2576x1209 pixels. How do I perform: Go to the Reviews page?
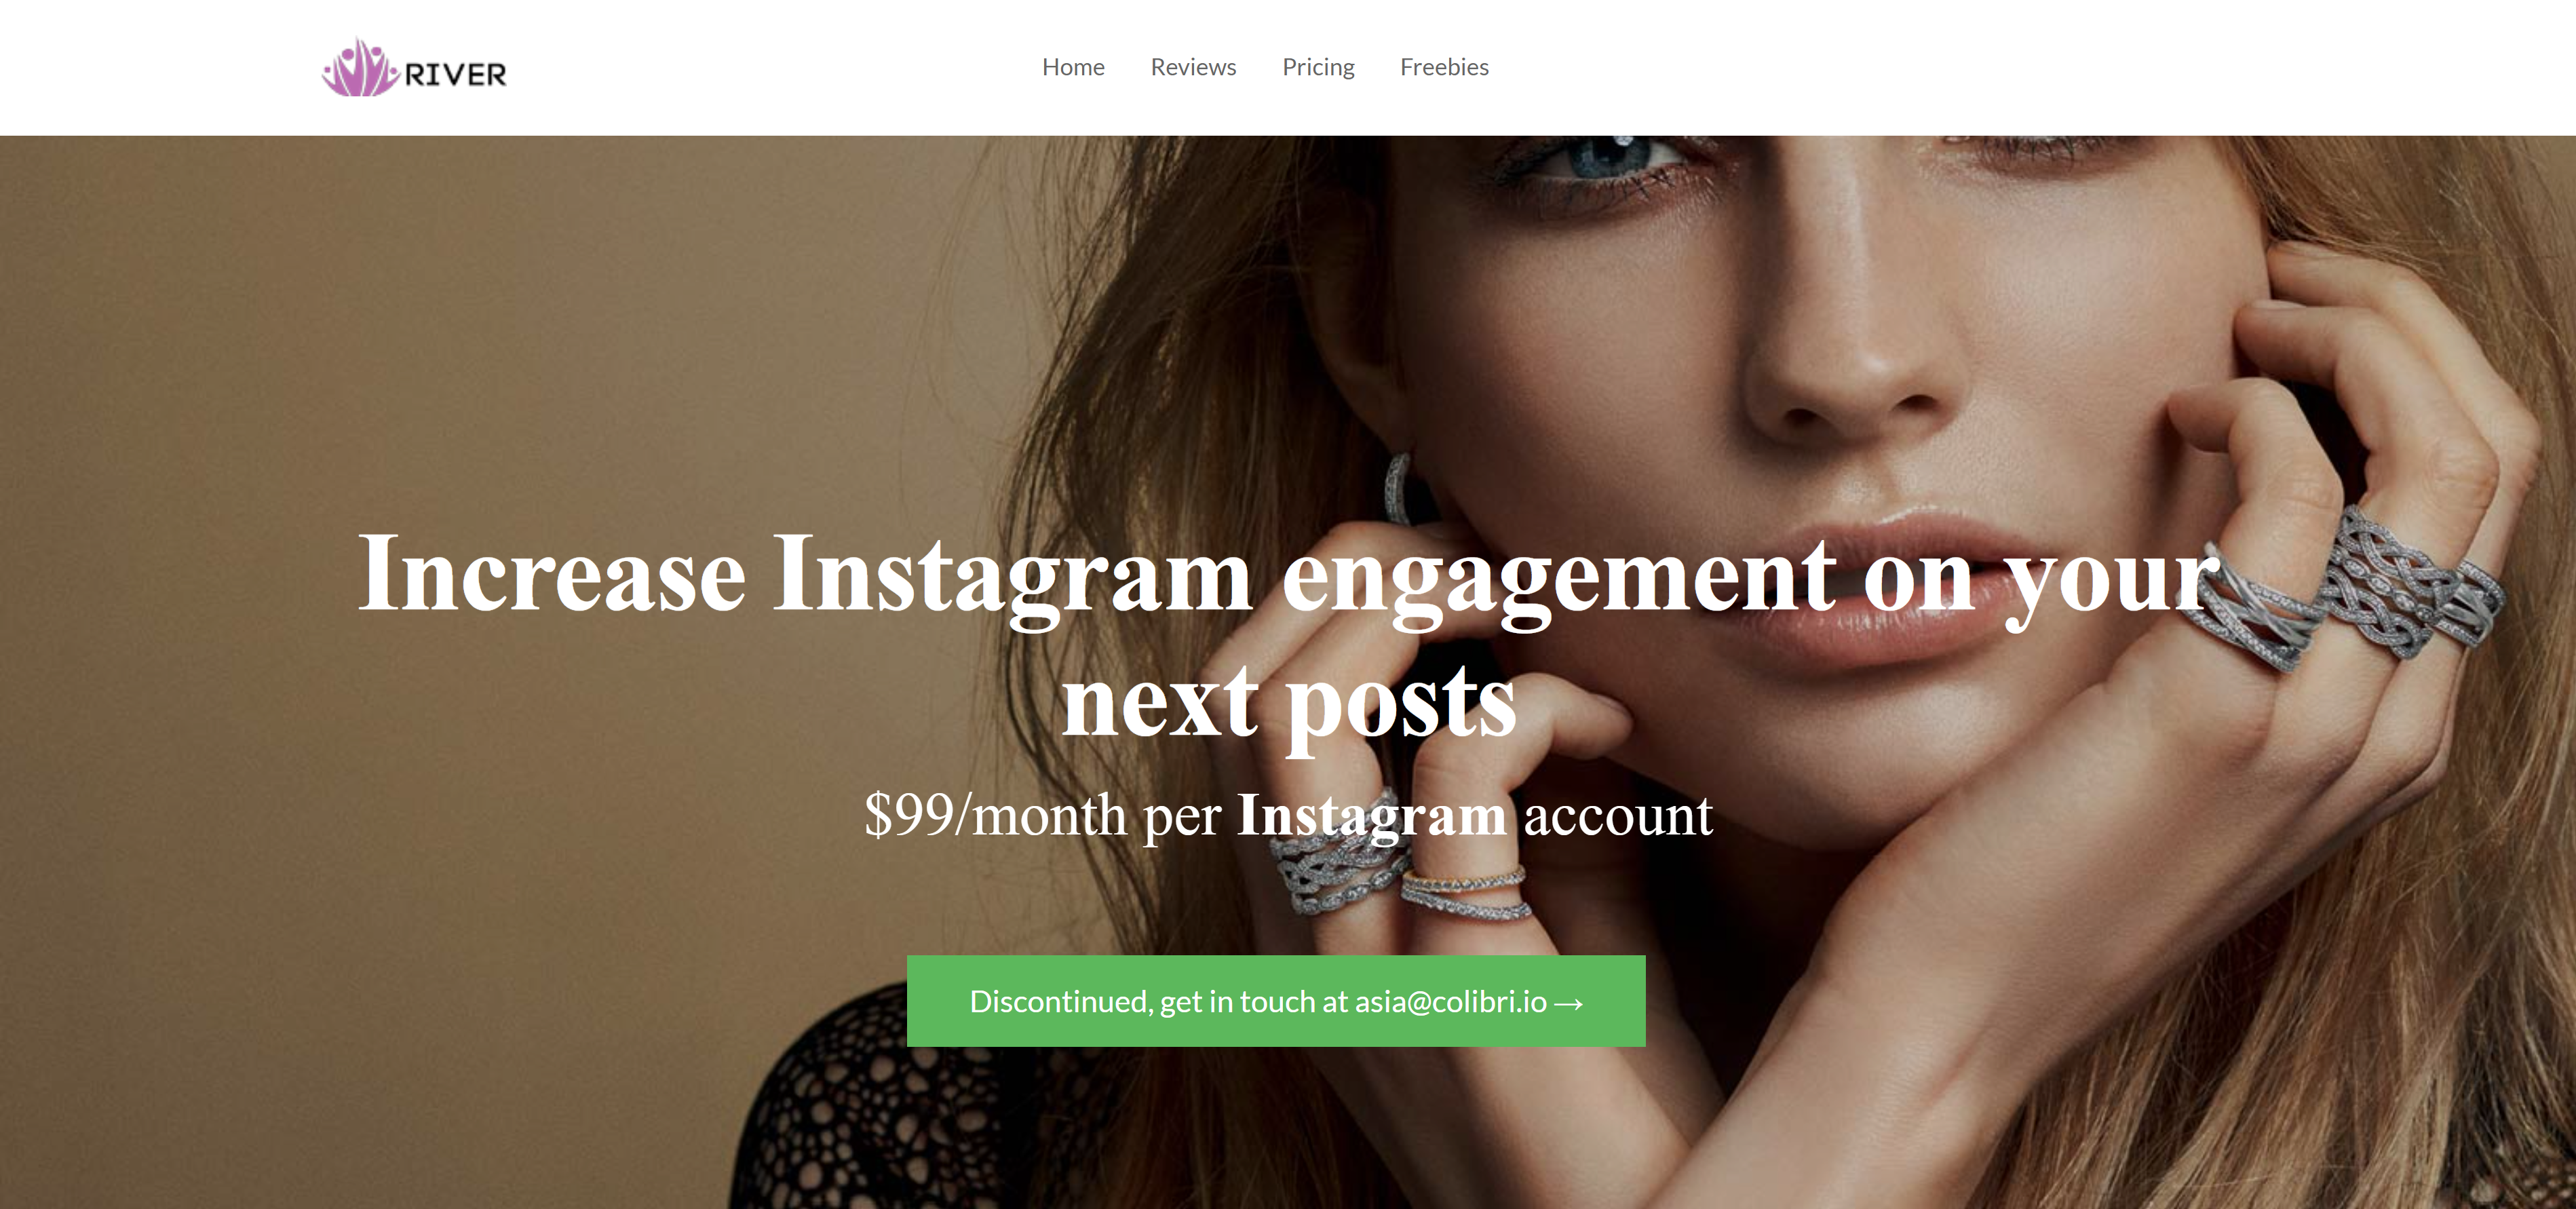[1193, 67]
